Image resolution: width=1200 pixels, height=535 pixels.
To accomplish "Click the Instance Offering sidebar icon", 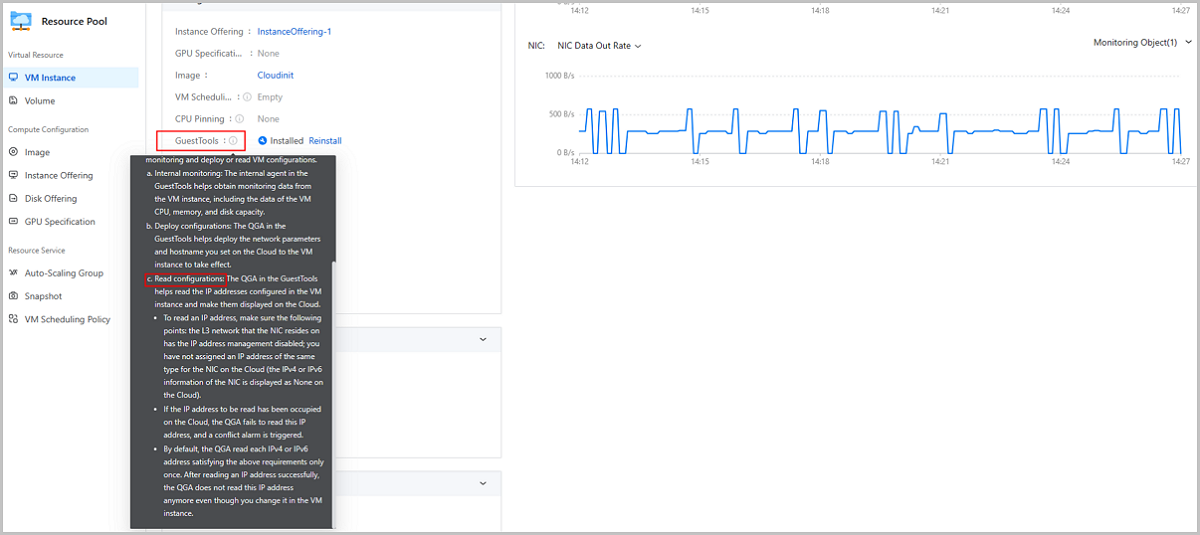I will 14,176.
